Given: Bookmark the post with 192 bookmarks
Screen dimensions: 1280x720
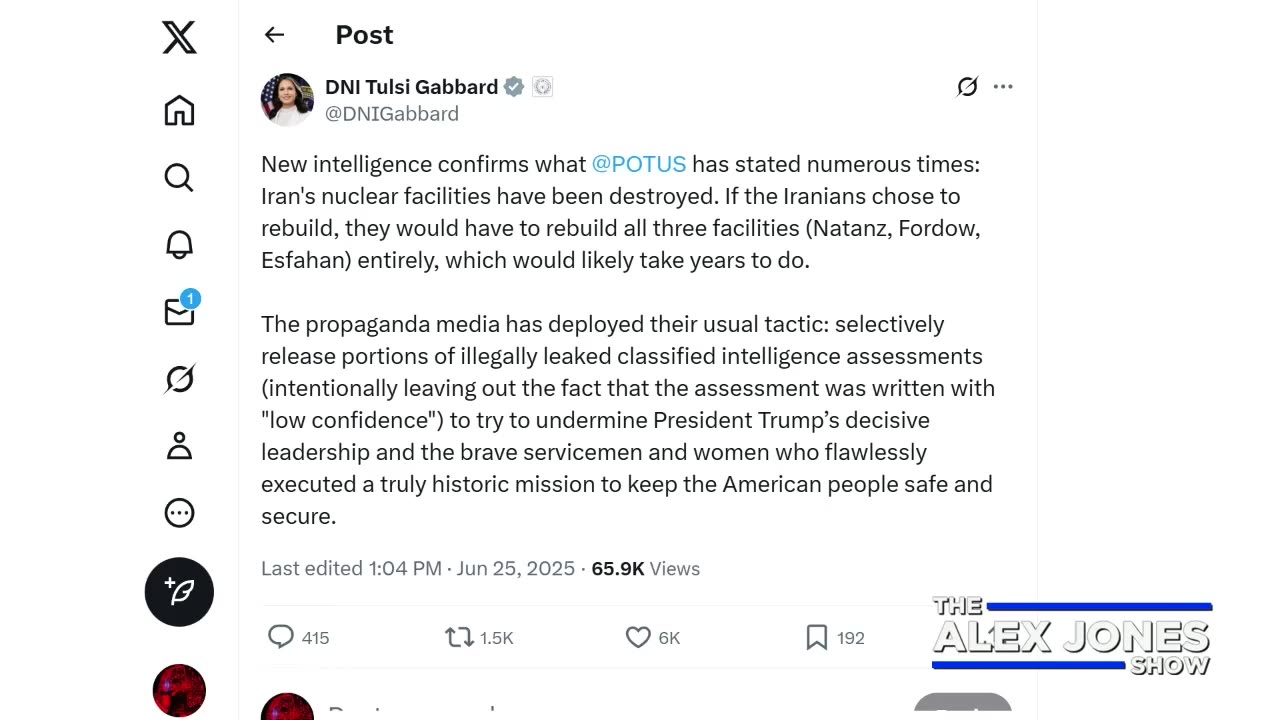Looking at the screenshot, I should tap(816, 637).
